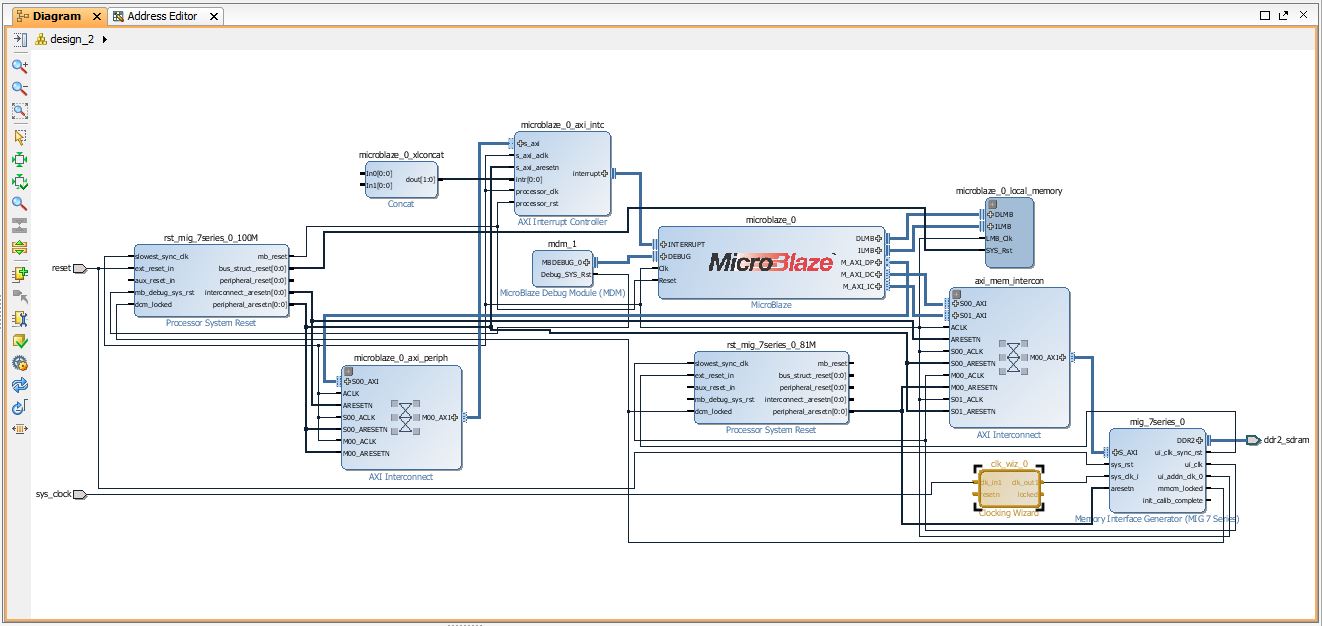Click the panel toggle icon left of design_2
The width and height of the screenshot is (1322, 626).
tap(19, 39)
